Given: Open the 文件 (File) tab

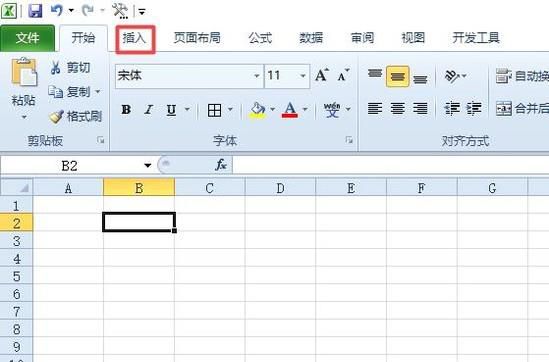Looking at the screenshot, I should [x=27, y=38].
